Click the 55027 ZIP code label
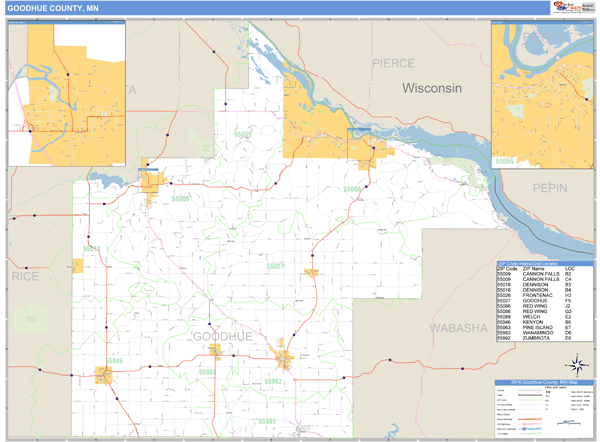 coord(275,266)
